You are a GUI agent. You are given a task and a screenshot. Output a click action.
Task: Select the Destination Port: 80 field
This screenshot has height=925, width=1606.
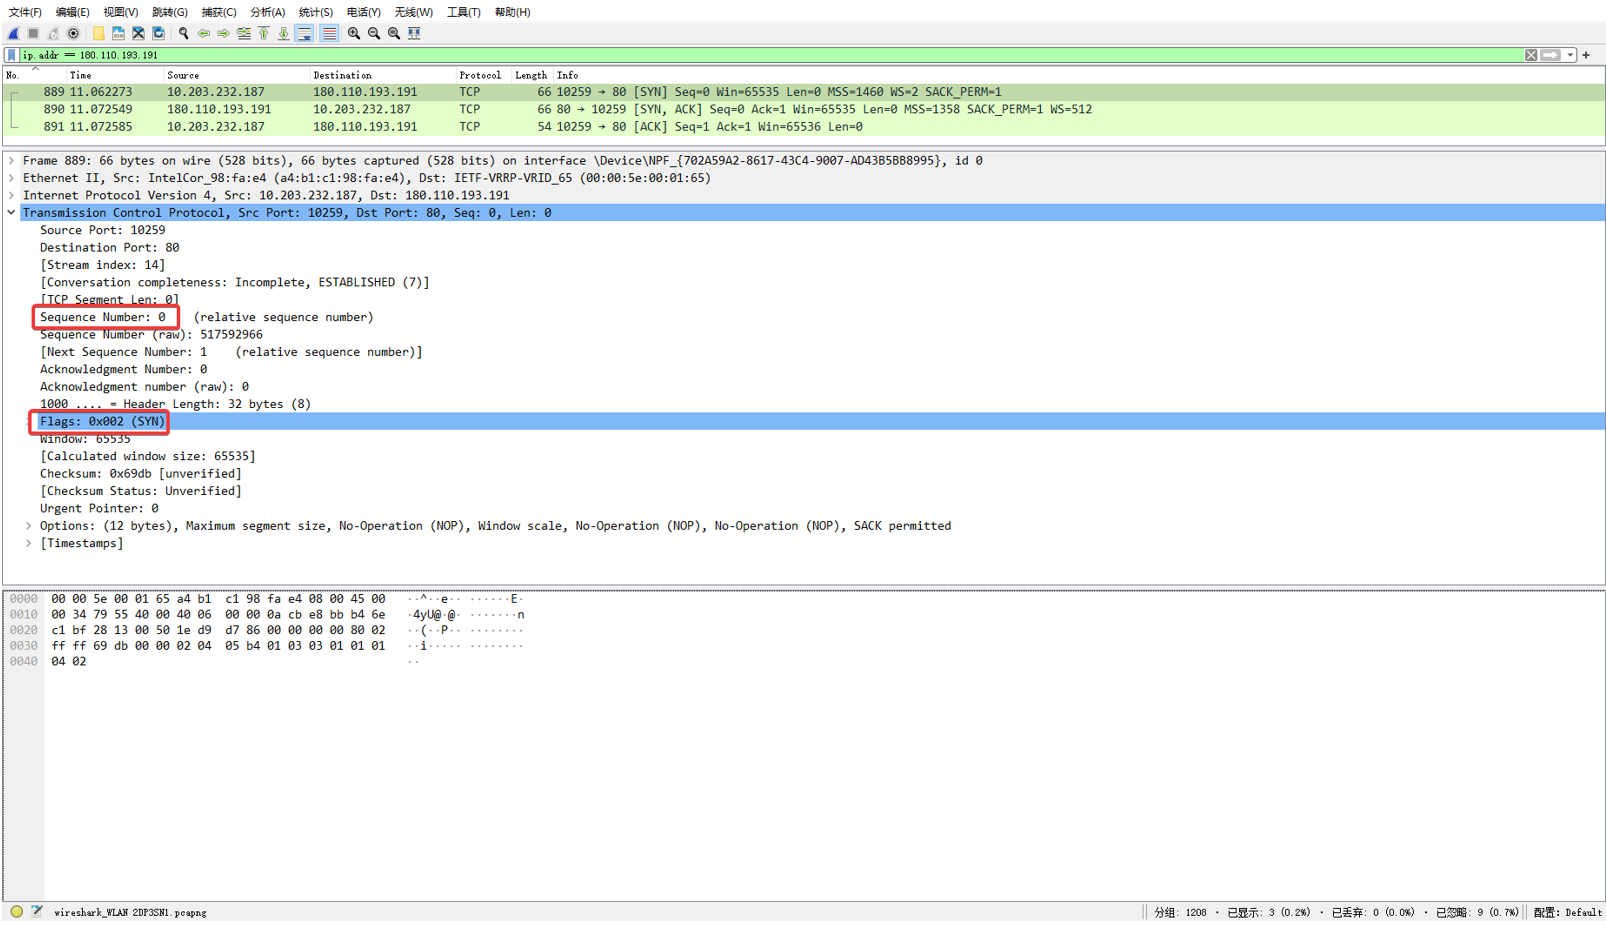click(110, 247)
